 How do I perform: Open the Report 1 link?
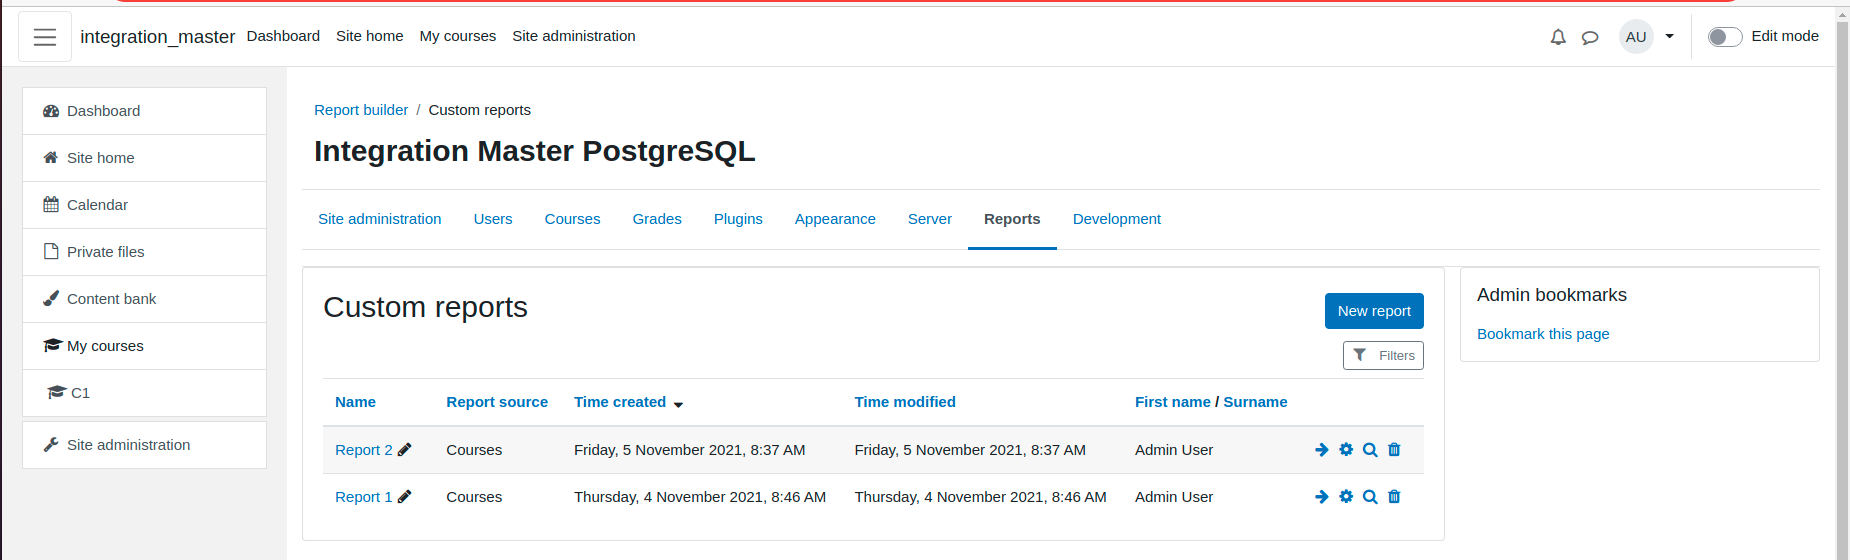click(364, 497)
